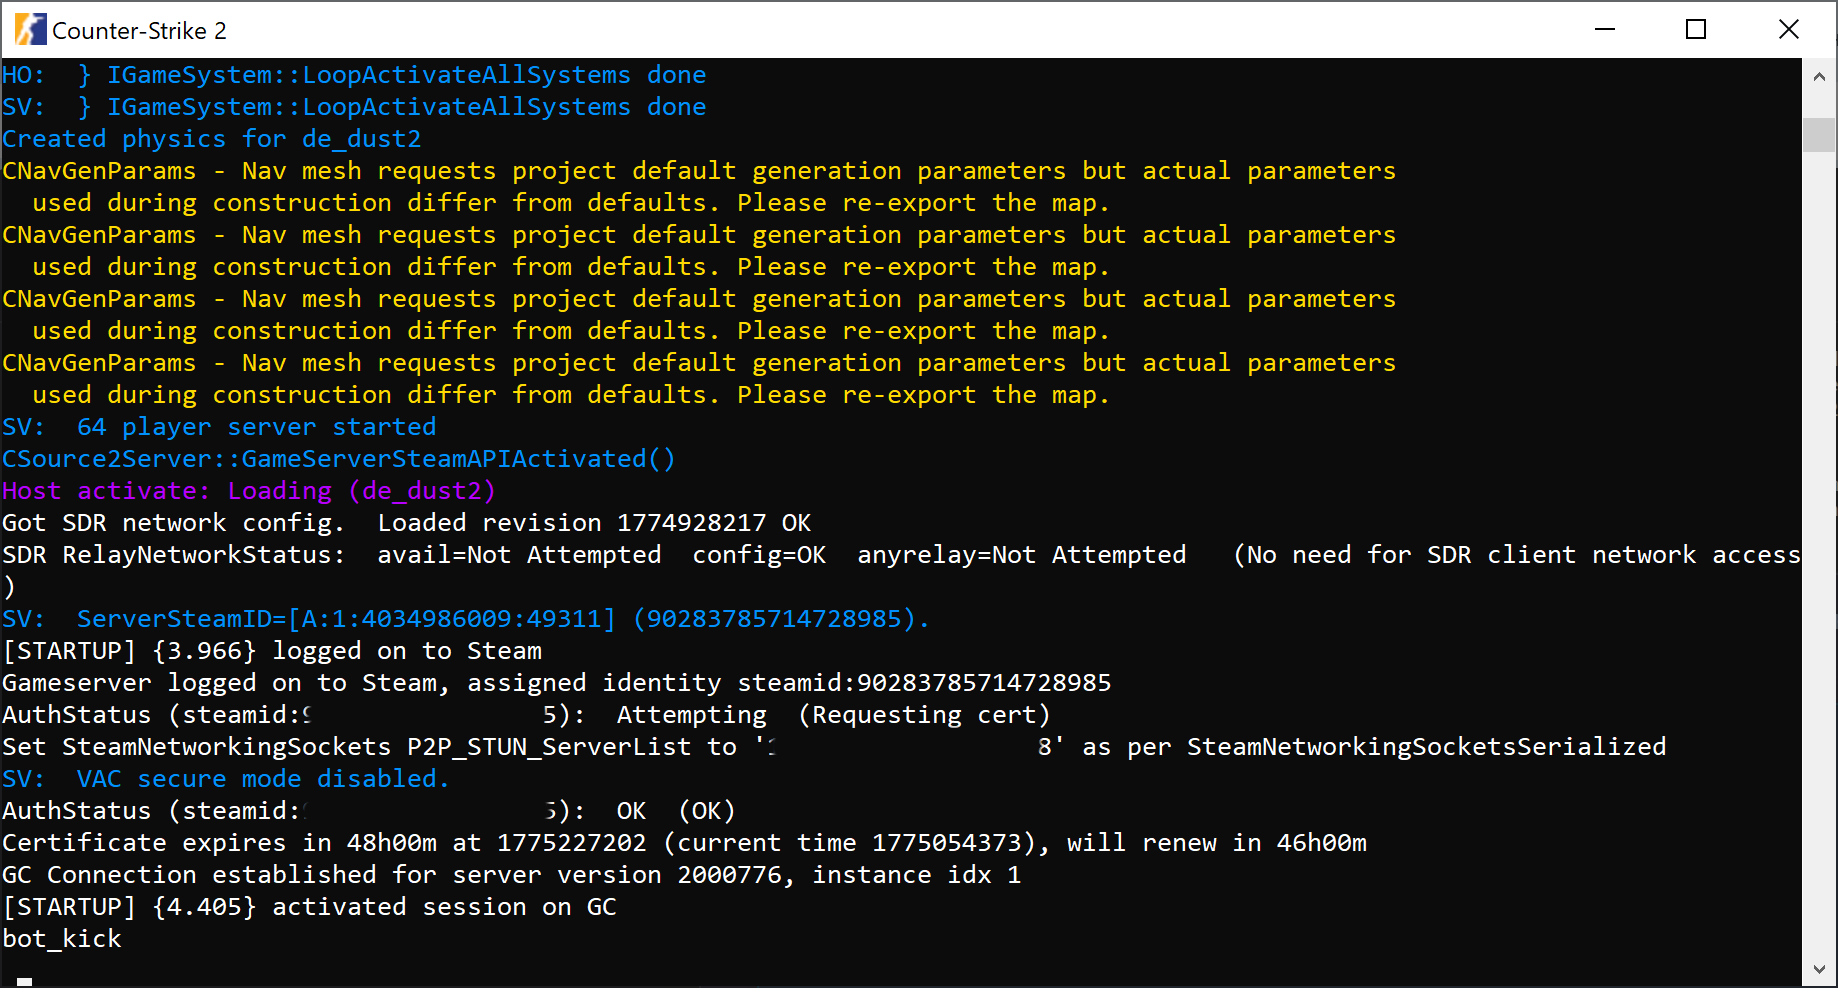Click AuthStatus 'OK (OK)' line
Viewport: 1838px width, 988px height.
(x=369, y=811)
